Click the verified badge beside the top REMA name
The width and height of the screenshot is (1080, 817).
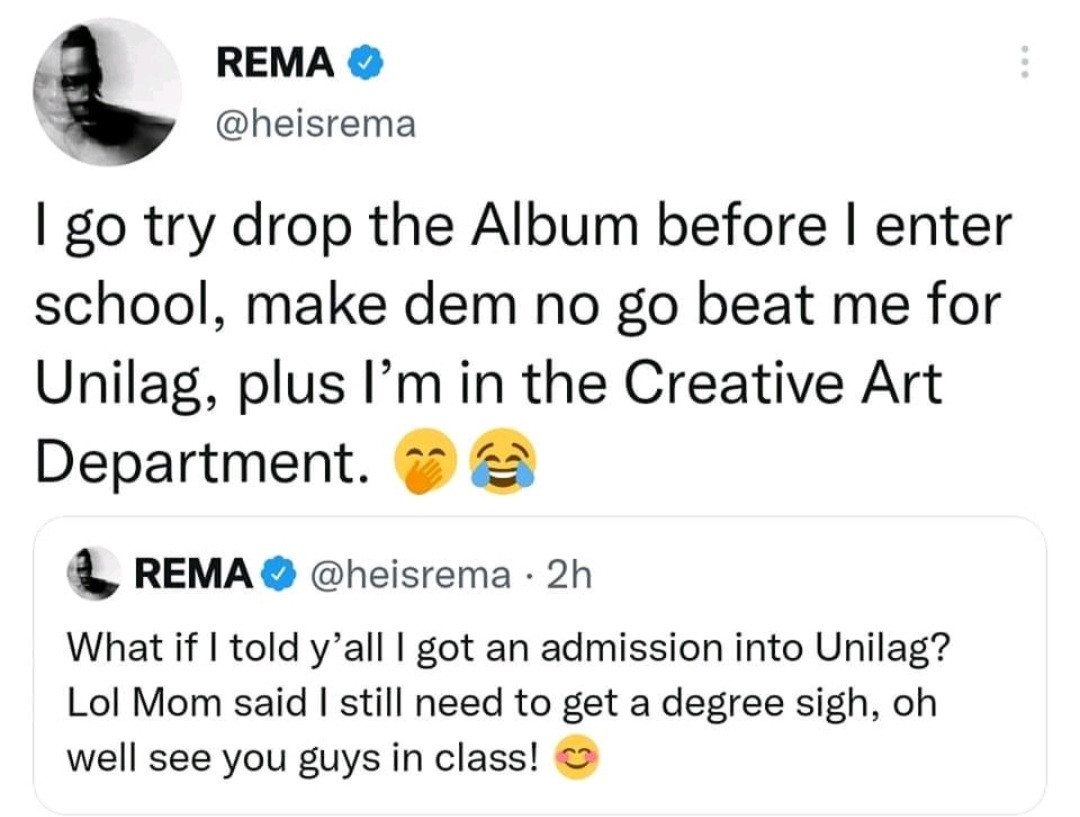pos(362,64)
